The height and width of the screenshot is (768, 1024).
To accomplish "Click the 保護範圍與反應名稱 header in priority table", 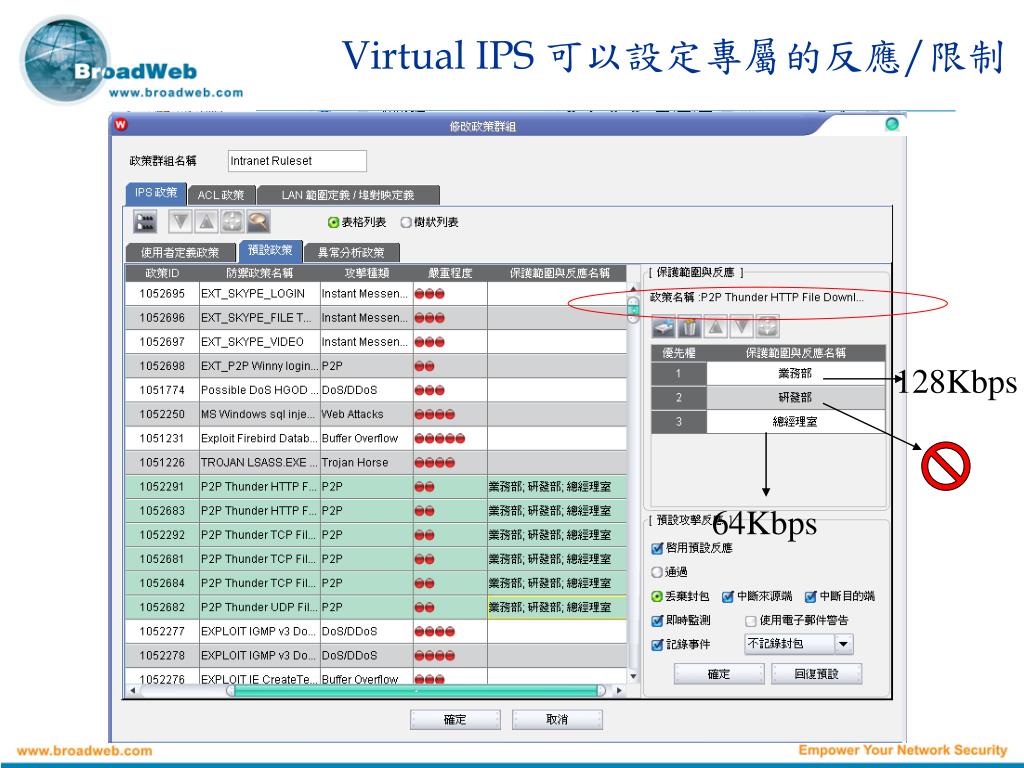I will pos(795,353).
